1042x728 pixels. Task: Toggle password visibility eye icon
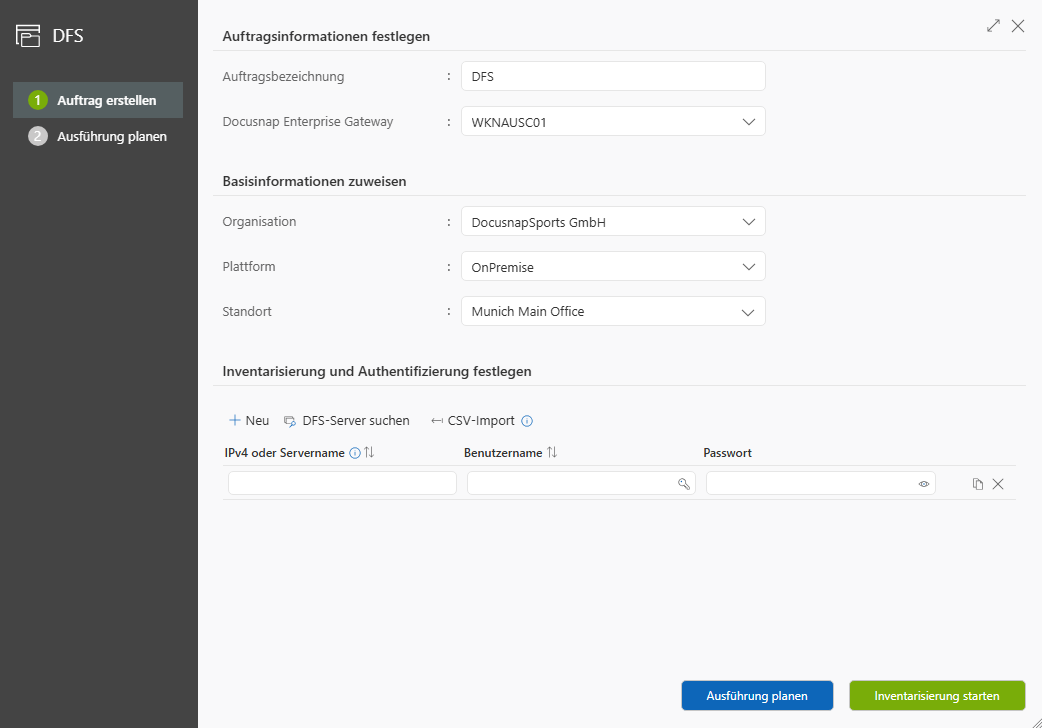[x=924, y=484]
